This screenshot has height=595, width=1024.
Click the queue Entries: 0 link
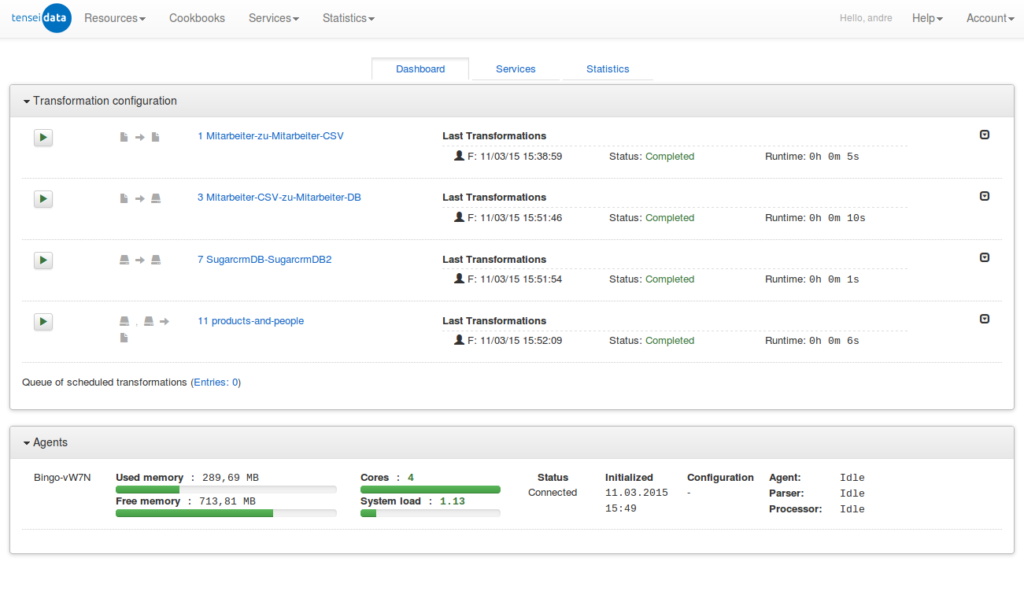(216, 382)
